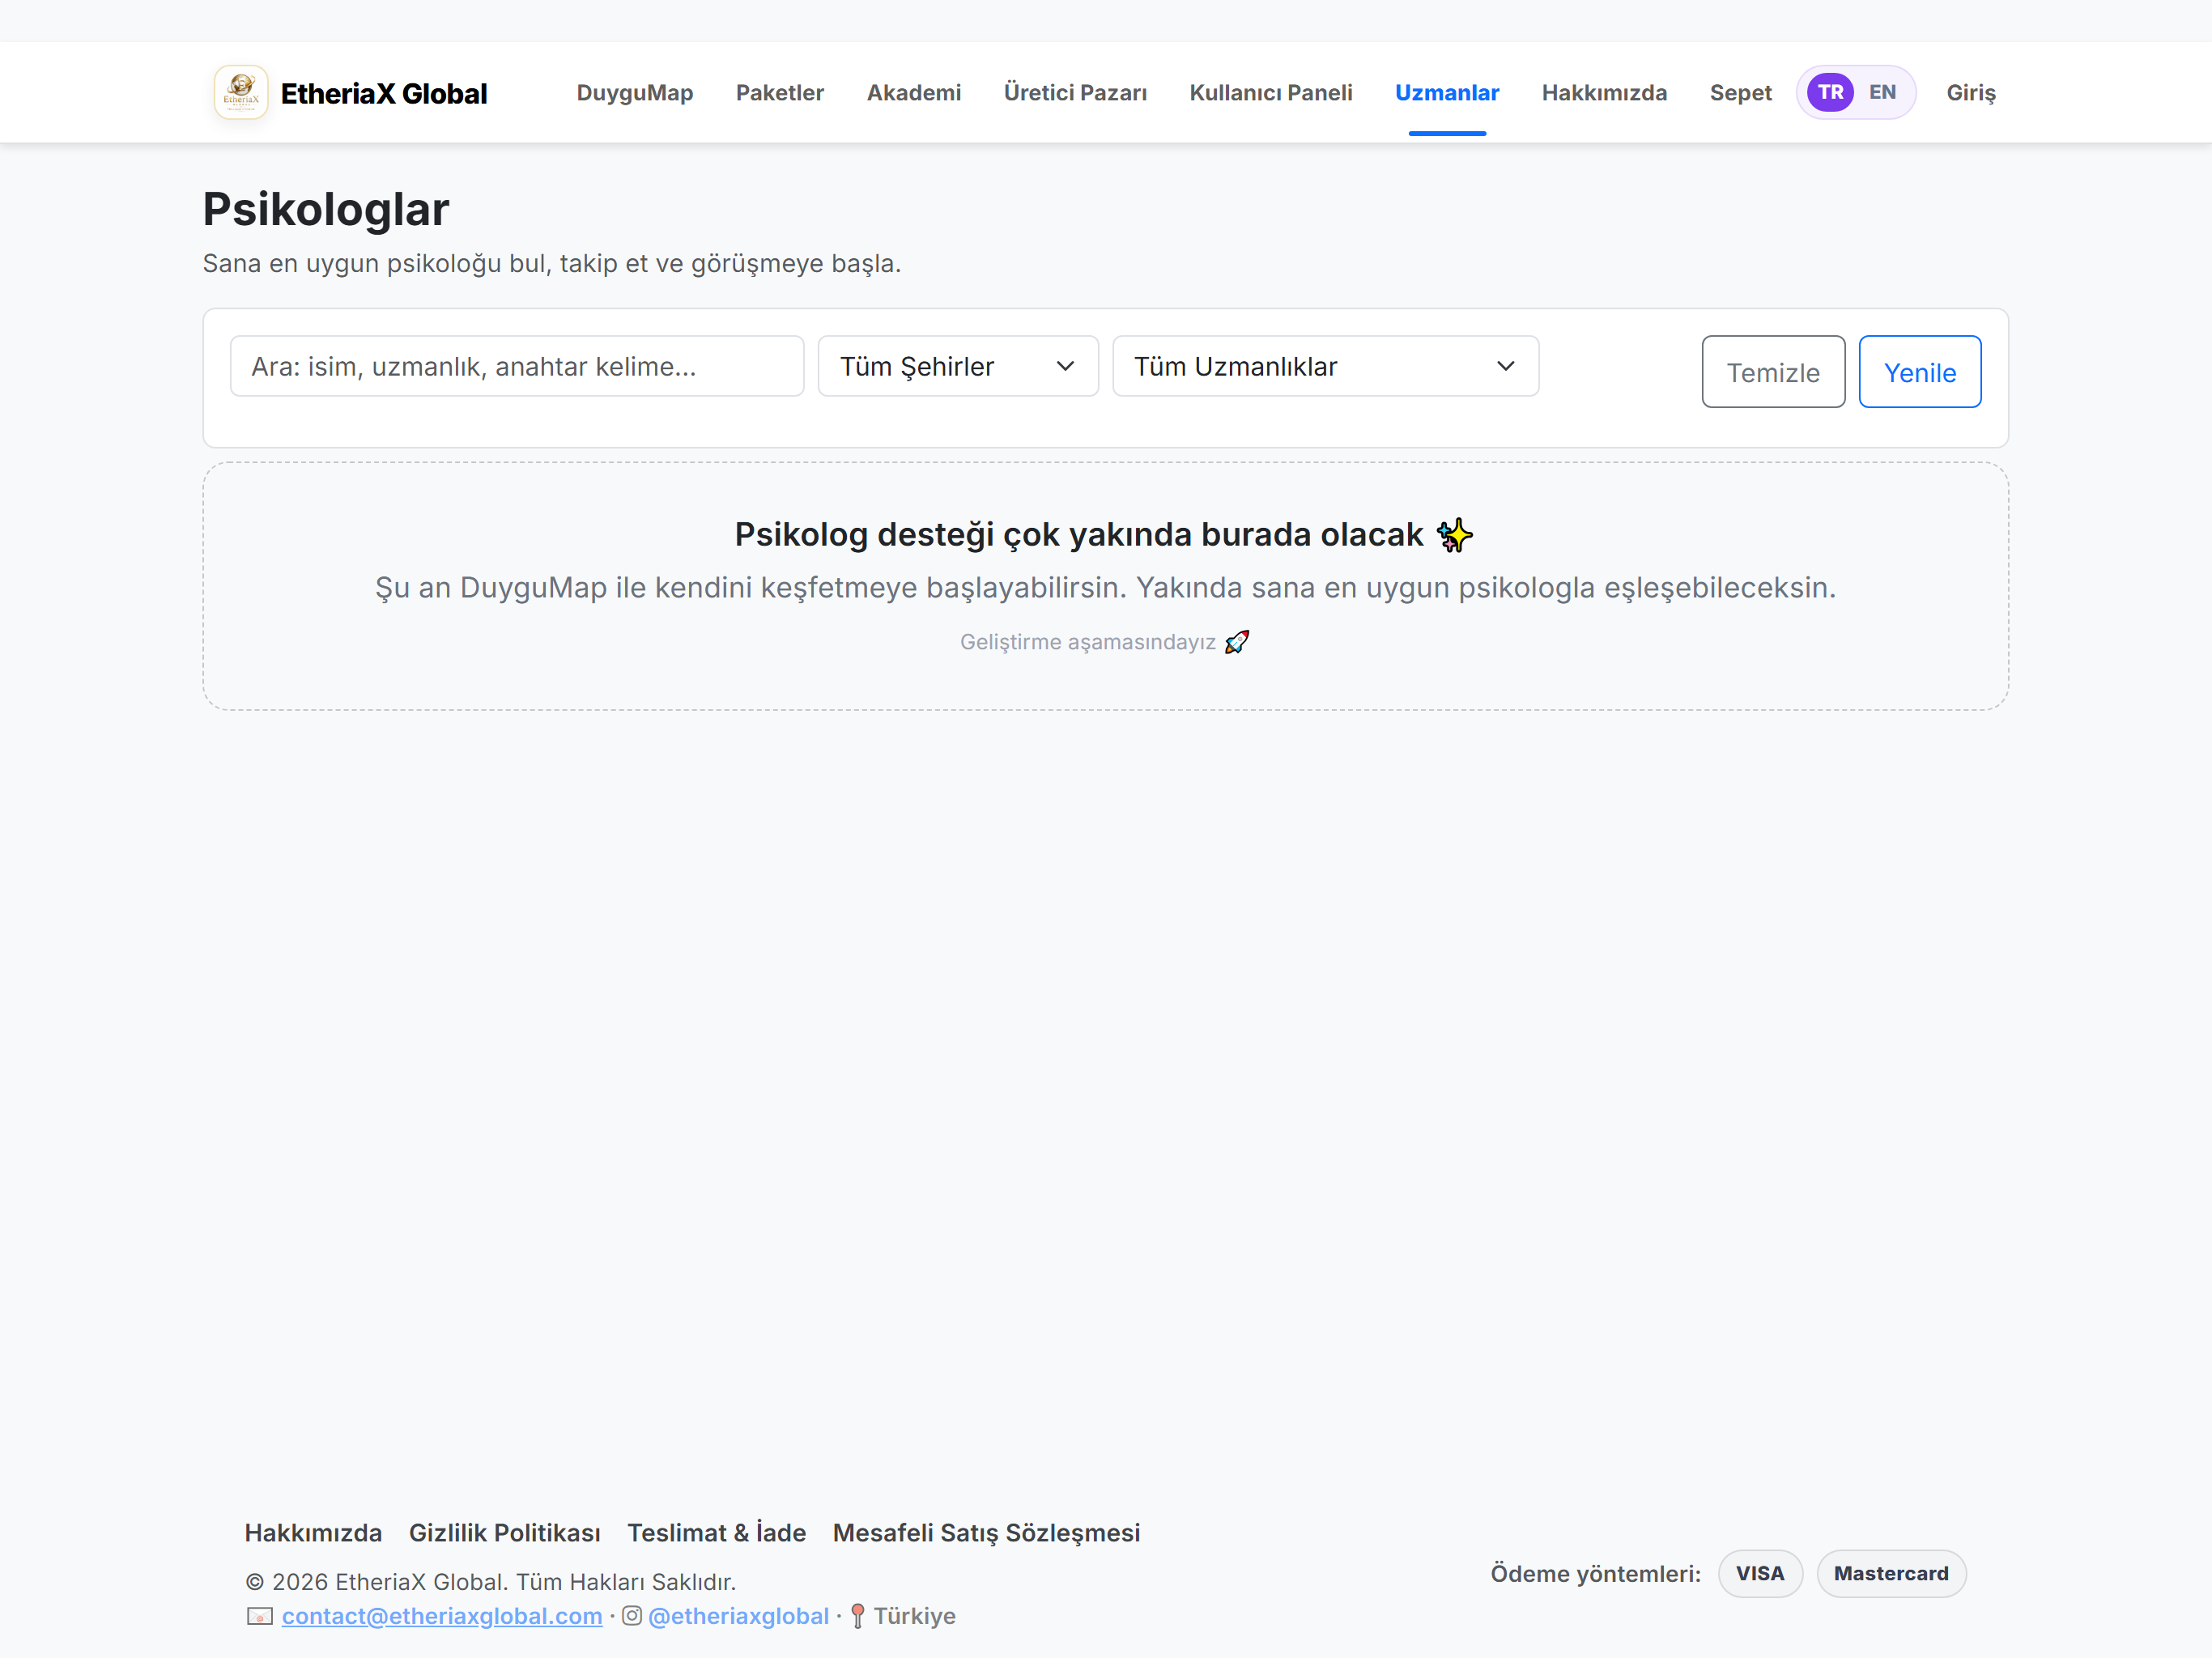Open the @etheriaxglobal Instagram link
The height and width of the screenshot is (1658, 2212).
click(739, 1616)
